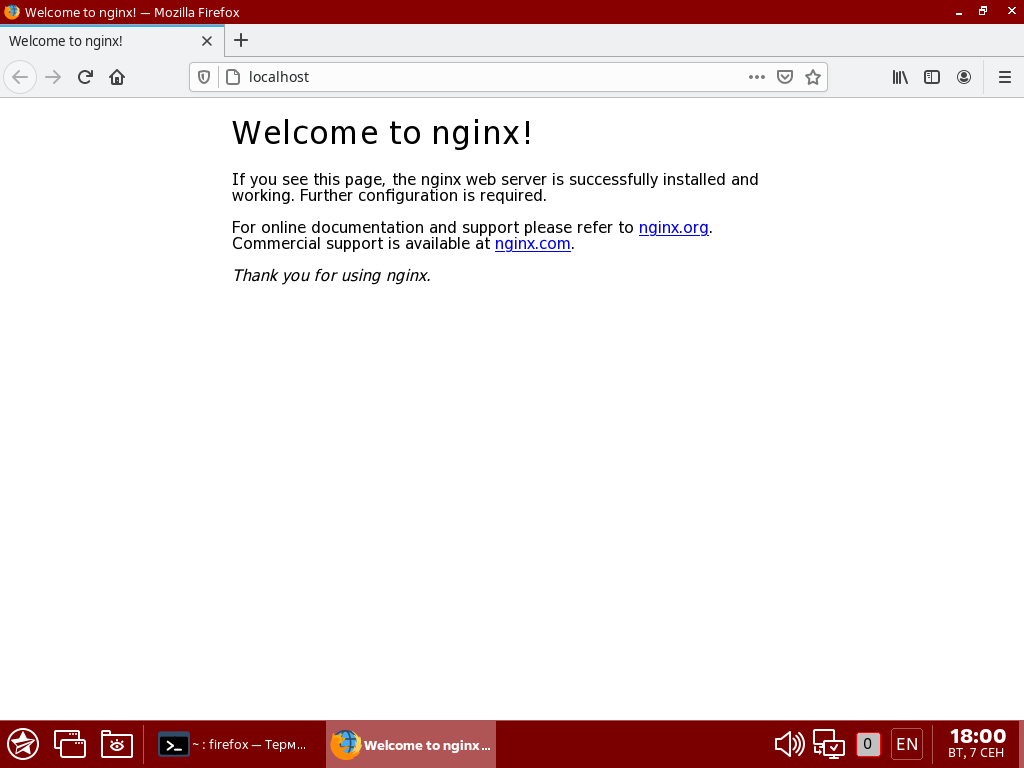Close the Welcome to nginx! tab
Screen dimensions: 1024x768
click(x=207, y=41)
